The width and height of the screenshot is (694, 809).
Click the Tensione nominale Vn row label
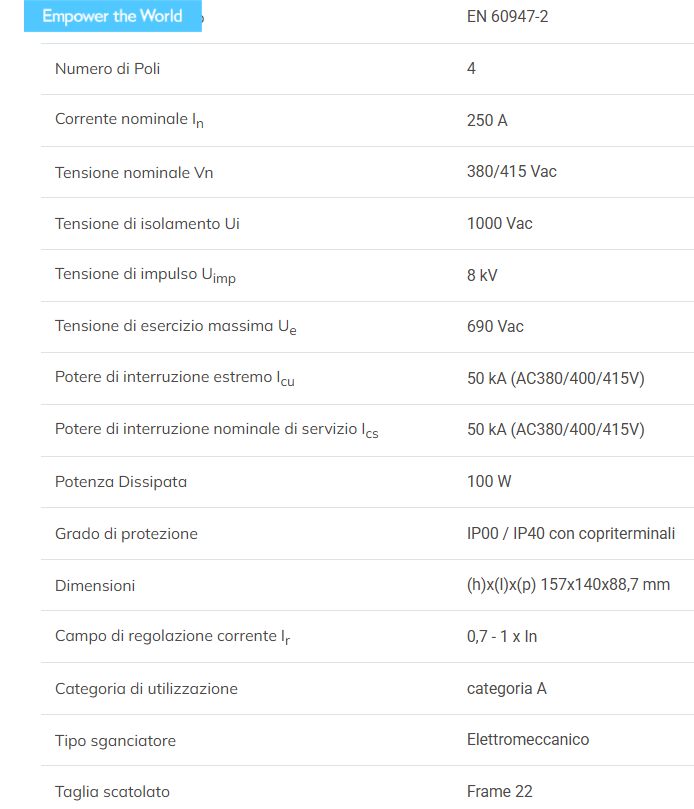[x=134, y=172]
